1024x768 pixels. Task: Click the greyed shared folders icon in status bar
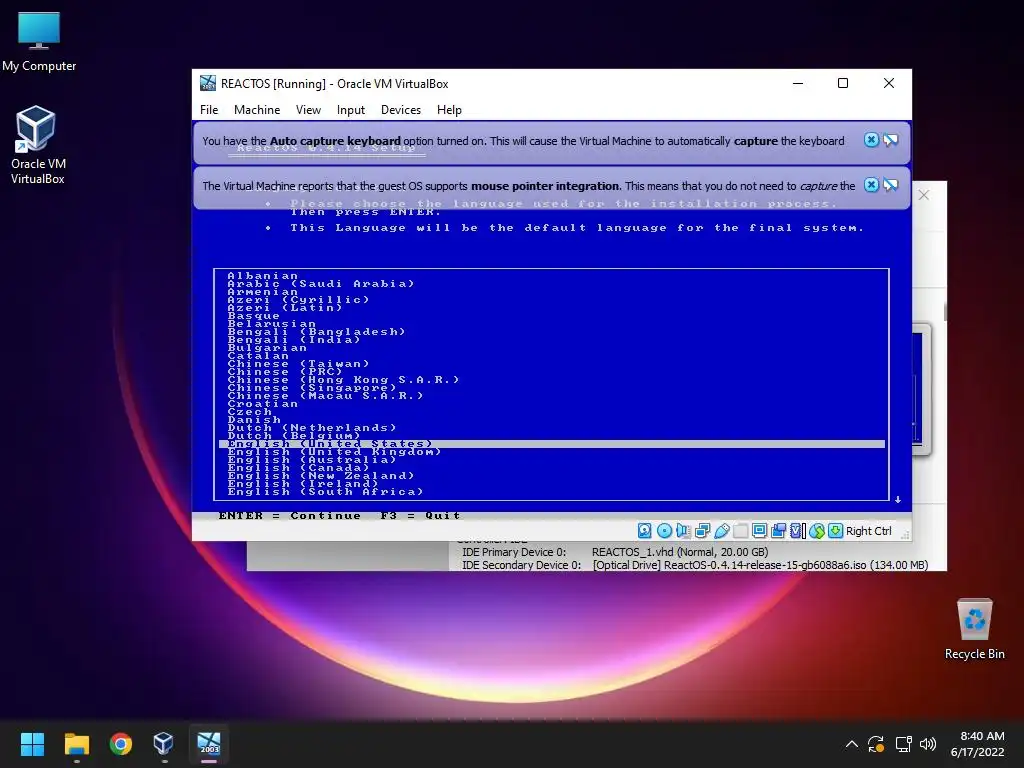pos(741,531)
